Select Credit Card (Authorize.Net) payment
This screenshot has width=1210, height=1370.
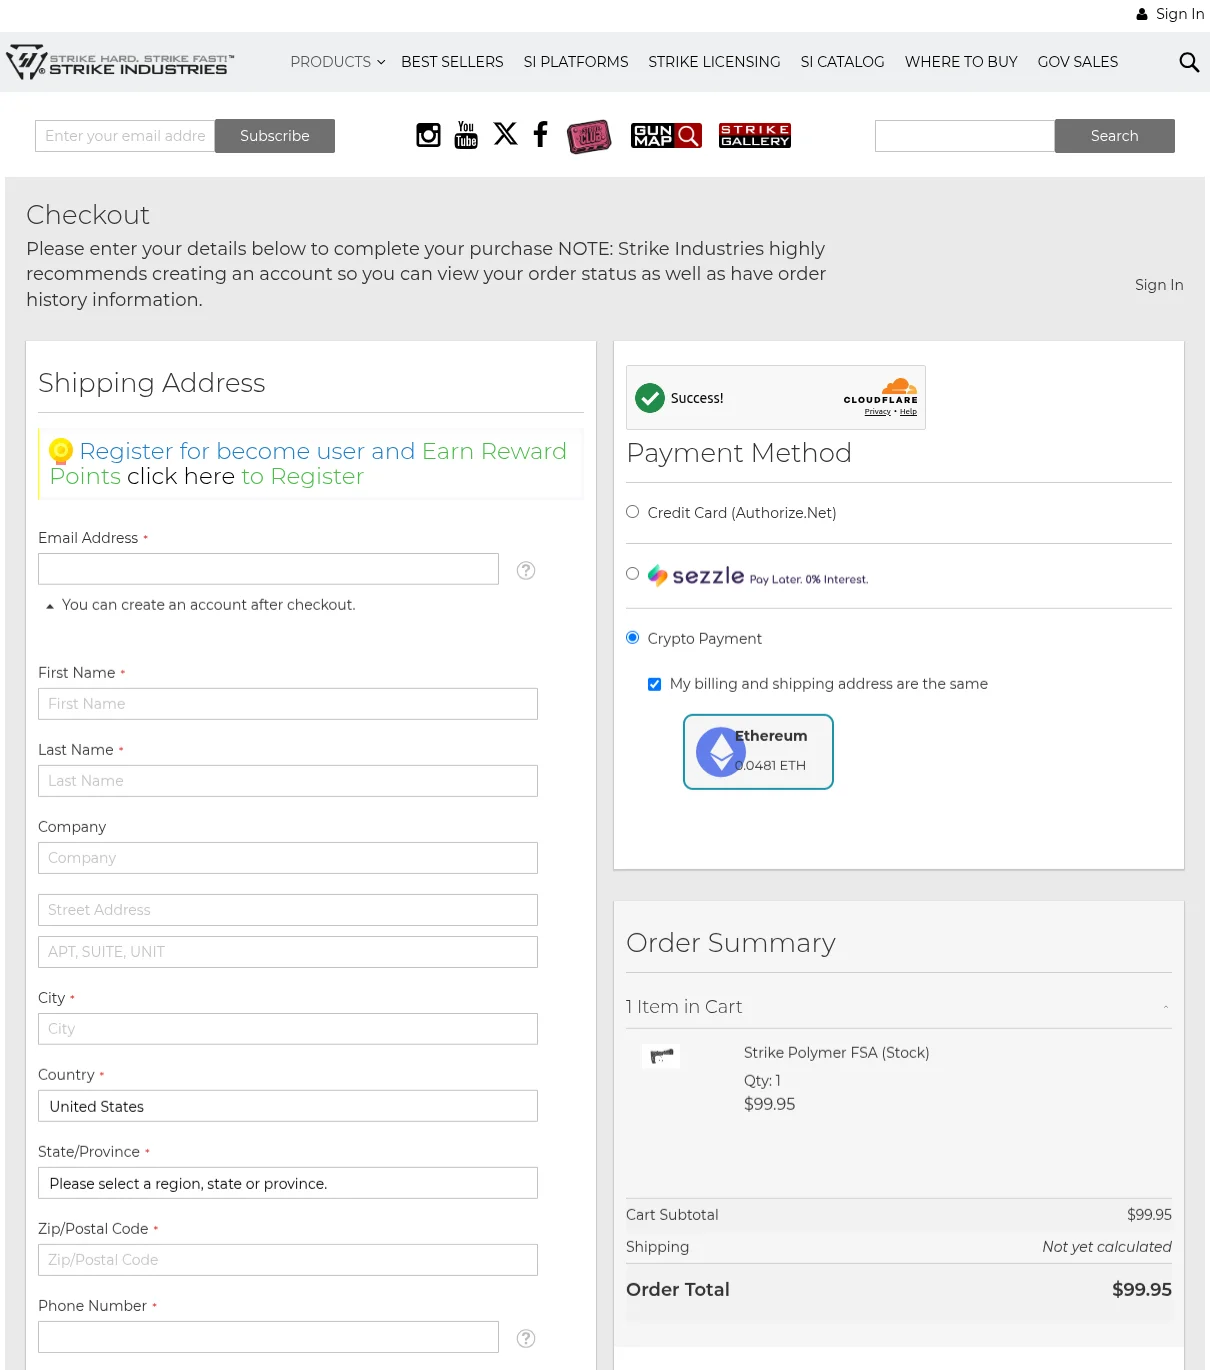tap(633, 512)
